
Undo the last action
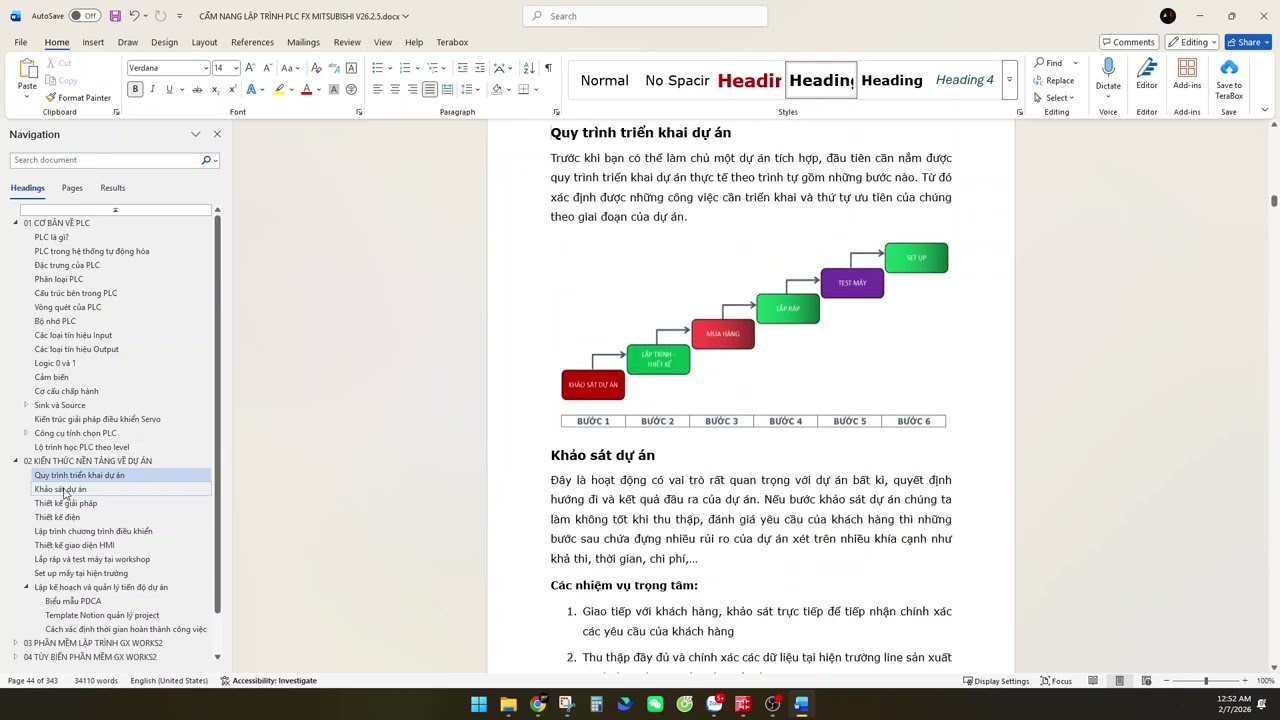(134, 16)
